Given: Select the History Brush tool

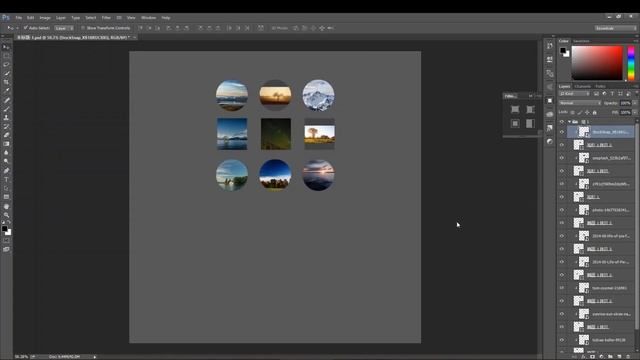Looking at the screenshot, I should click(6, 127).
